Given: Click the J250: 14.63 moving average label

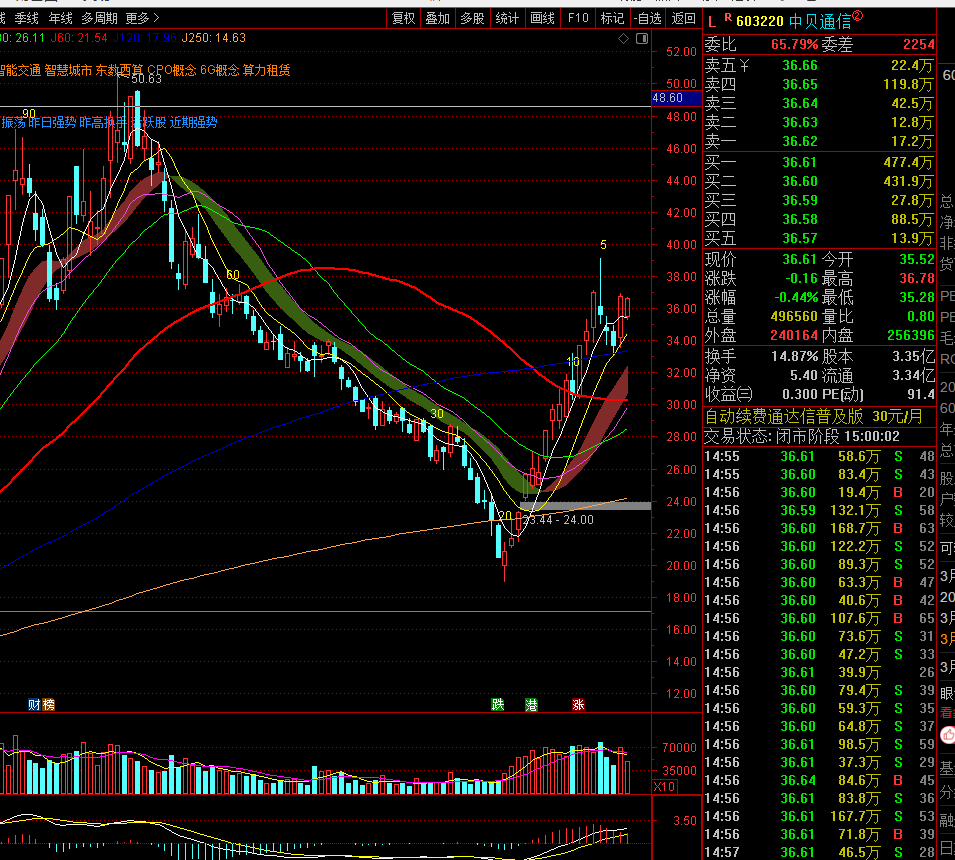Looking at the screenshot, I should tap(214, 38).
